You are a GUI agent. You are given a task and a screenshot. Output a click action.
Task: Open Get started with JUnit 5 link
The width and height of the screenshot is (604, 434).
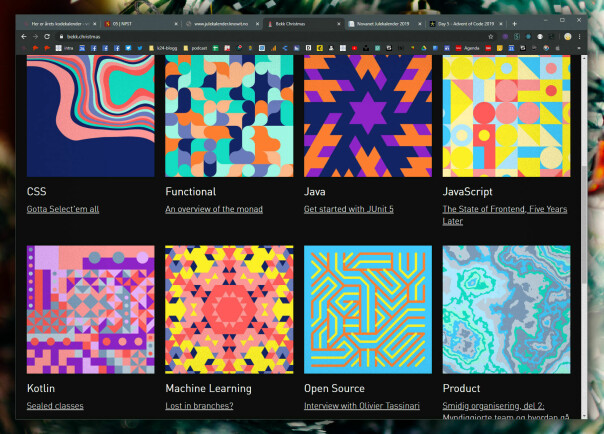click(349, 209)
